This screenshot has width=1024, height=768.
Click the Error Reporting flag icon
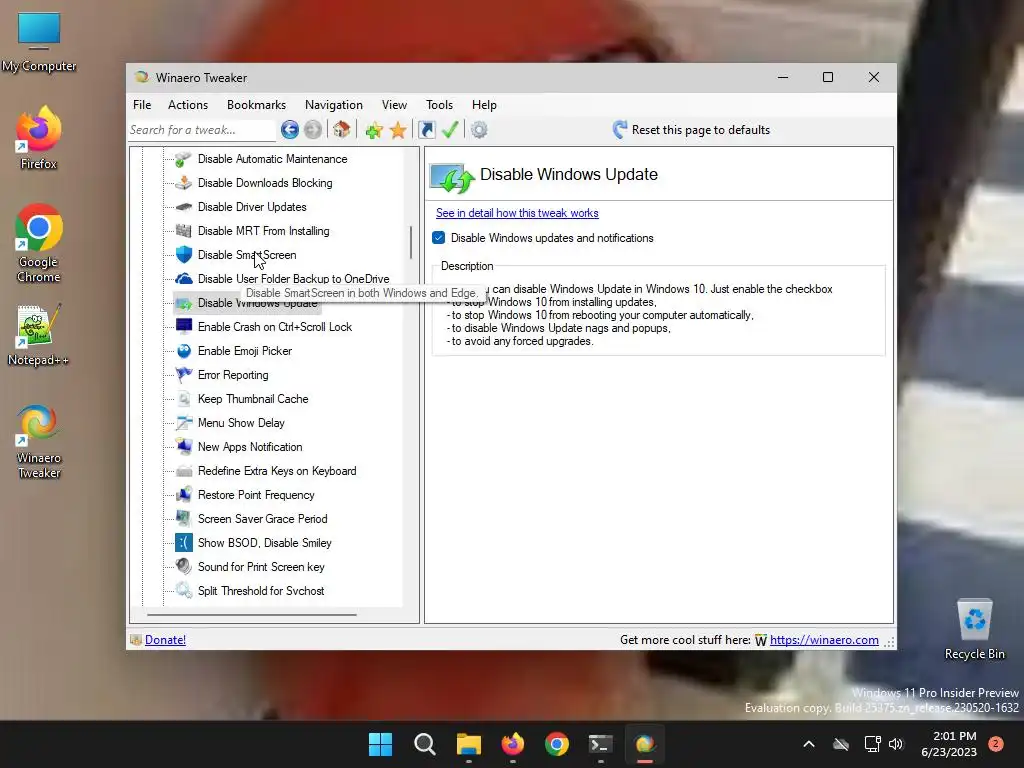coord(184,375)
